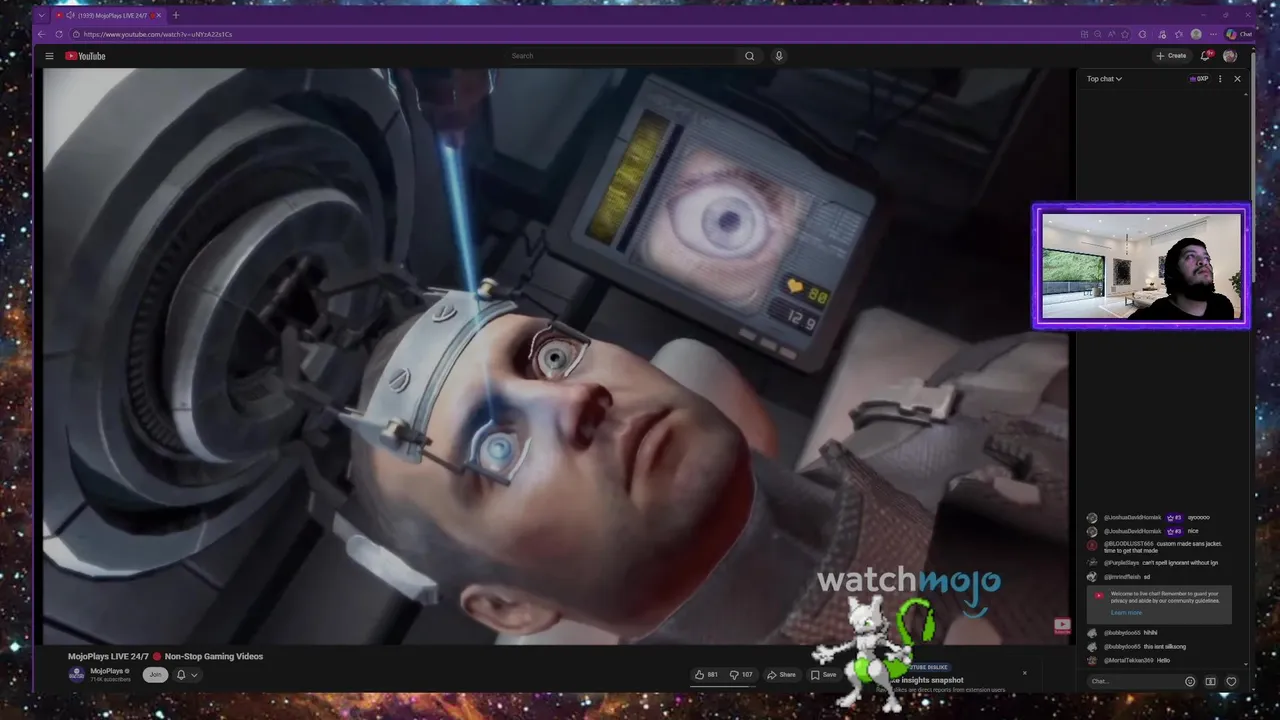The height and width of the screenshot is (720, 1280).
Task: Open a new browser tab
Action: [176, 15]
